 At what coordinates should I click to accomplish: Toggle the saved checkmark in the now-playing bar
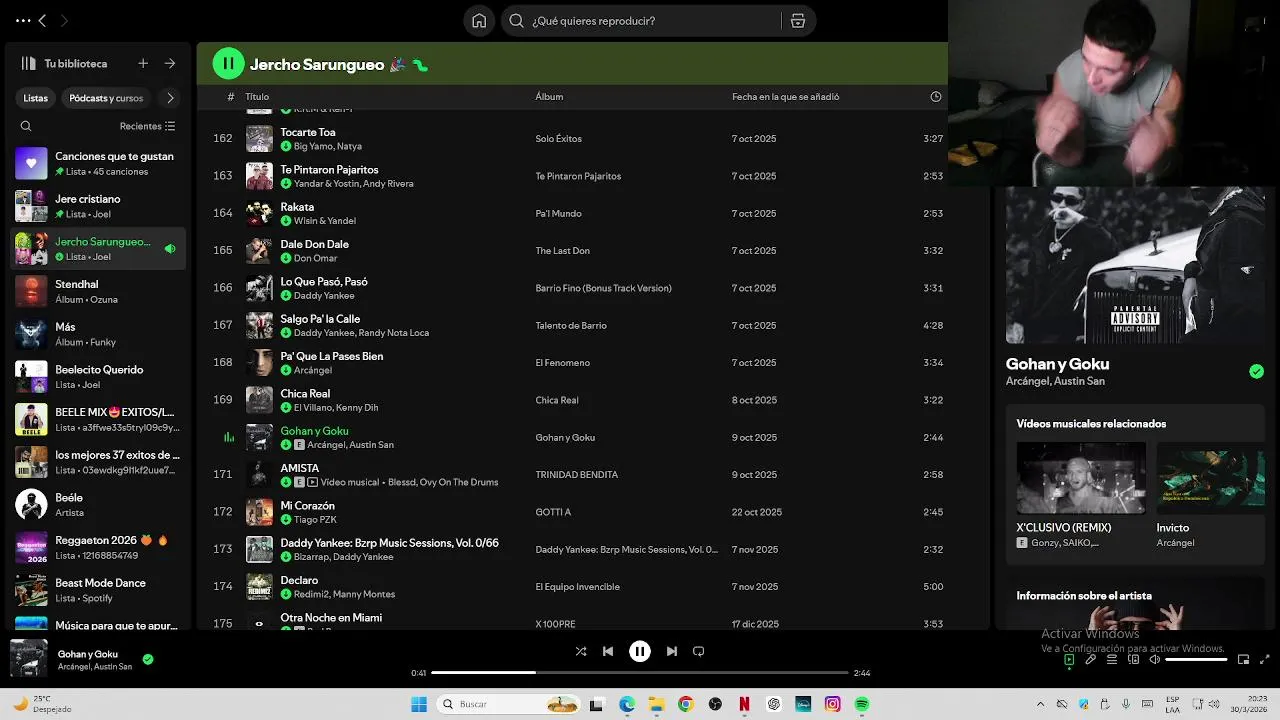pyautogui.click(x=148, y=659)
